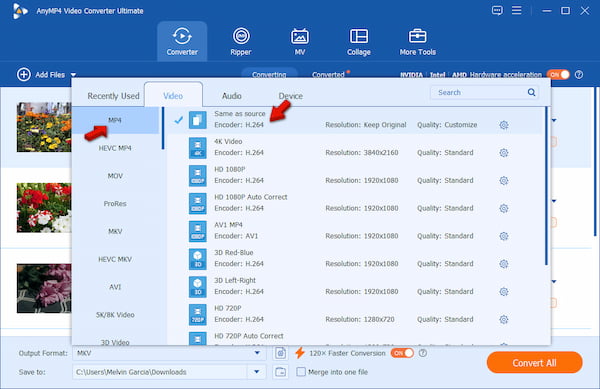
Task: Open the Ripper module
Action: 241,41
